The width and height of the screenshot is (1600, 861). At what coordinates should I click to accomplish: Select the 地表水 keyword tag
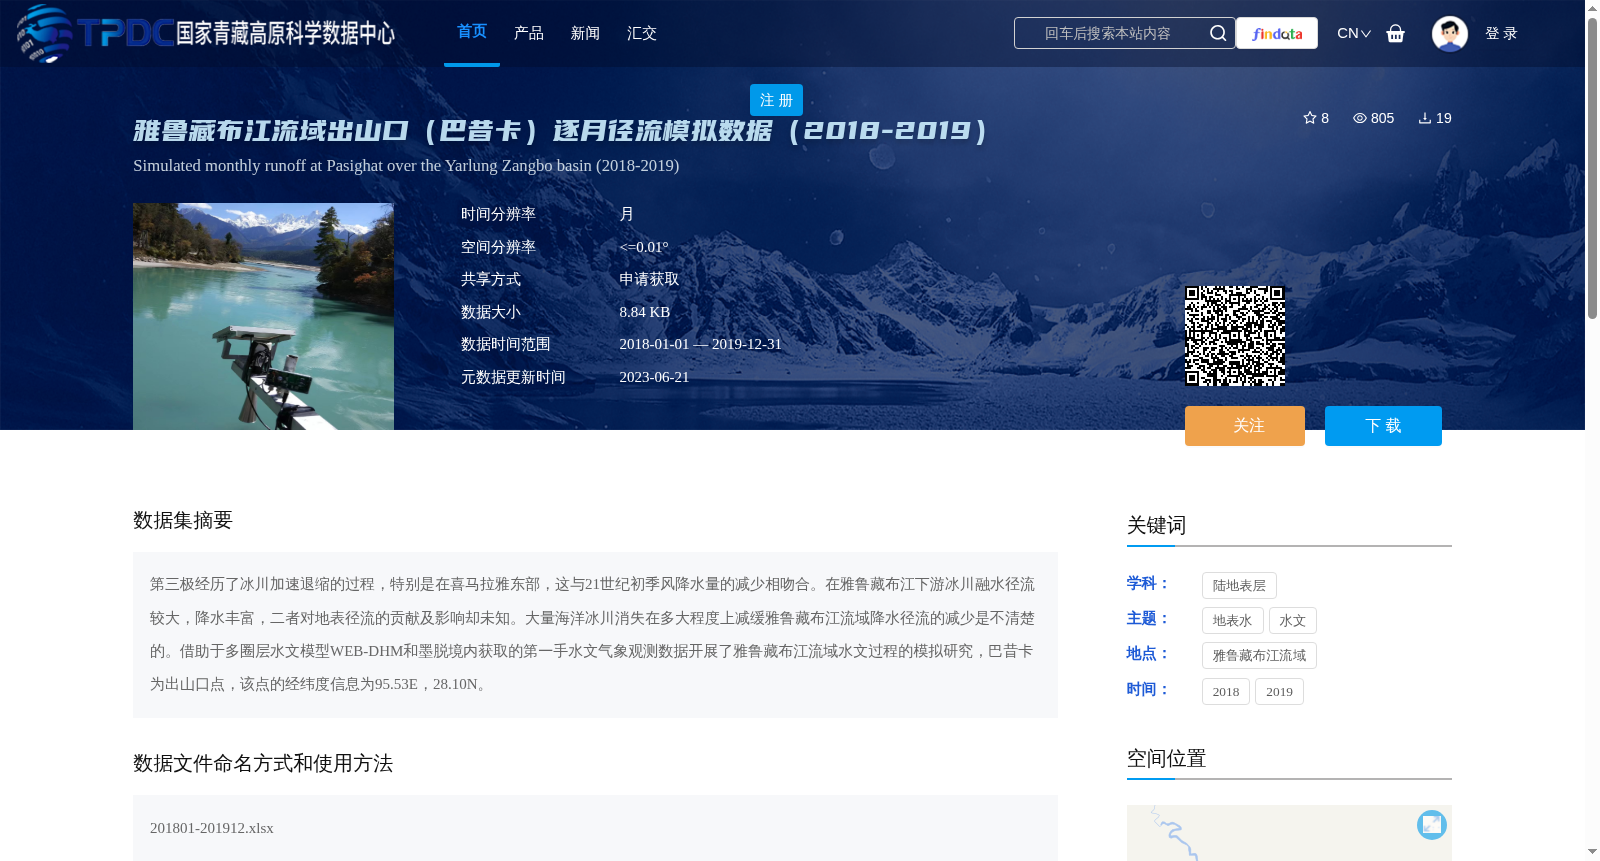pos(1232,621)
